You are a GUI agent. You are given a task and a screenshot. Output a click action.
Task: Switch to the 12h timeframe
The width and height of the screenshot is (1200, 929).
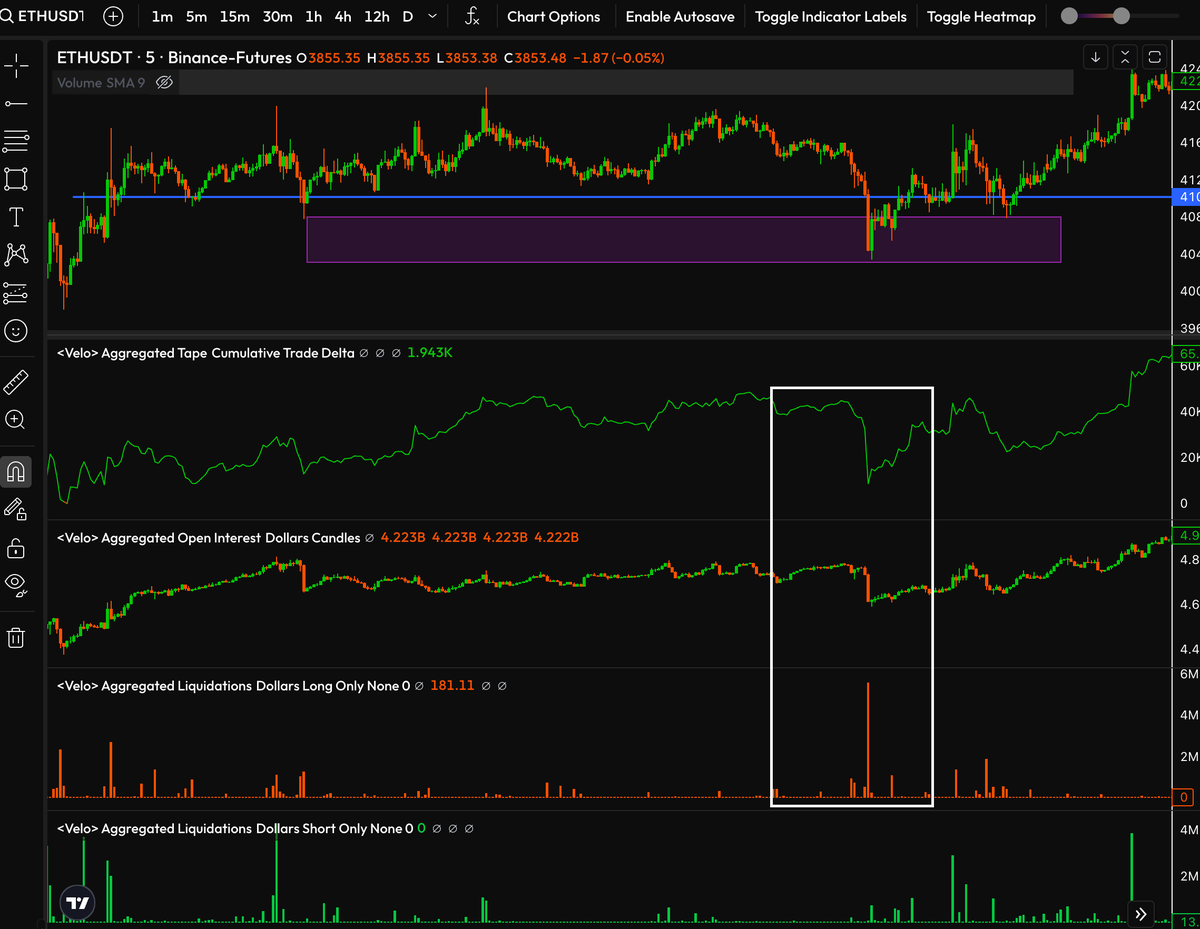tap(377, 16)
